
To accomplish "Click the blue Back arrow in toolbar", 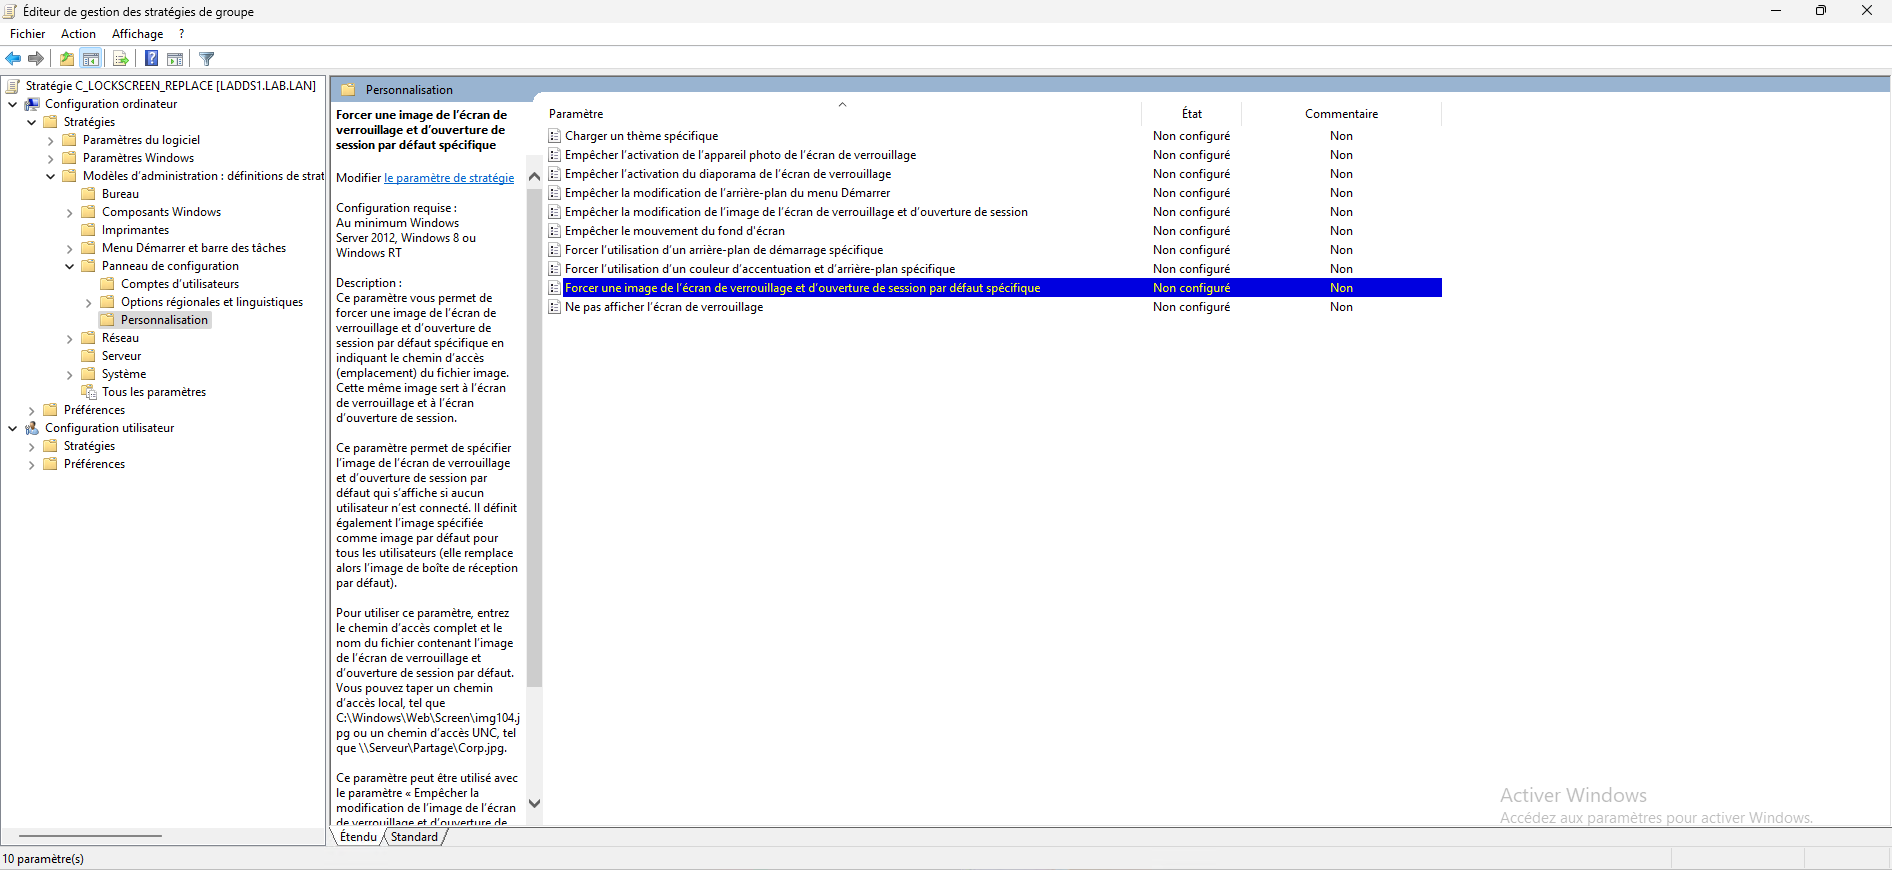I will pyautogui.click(x=13, y=59).
